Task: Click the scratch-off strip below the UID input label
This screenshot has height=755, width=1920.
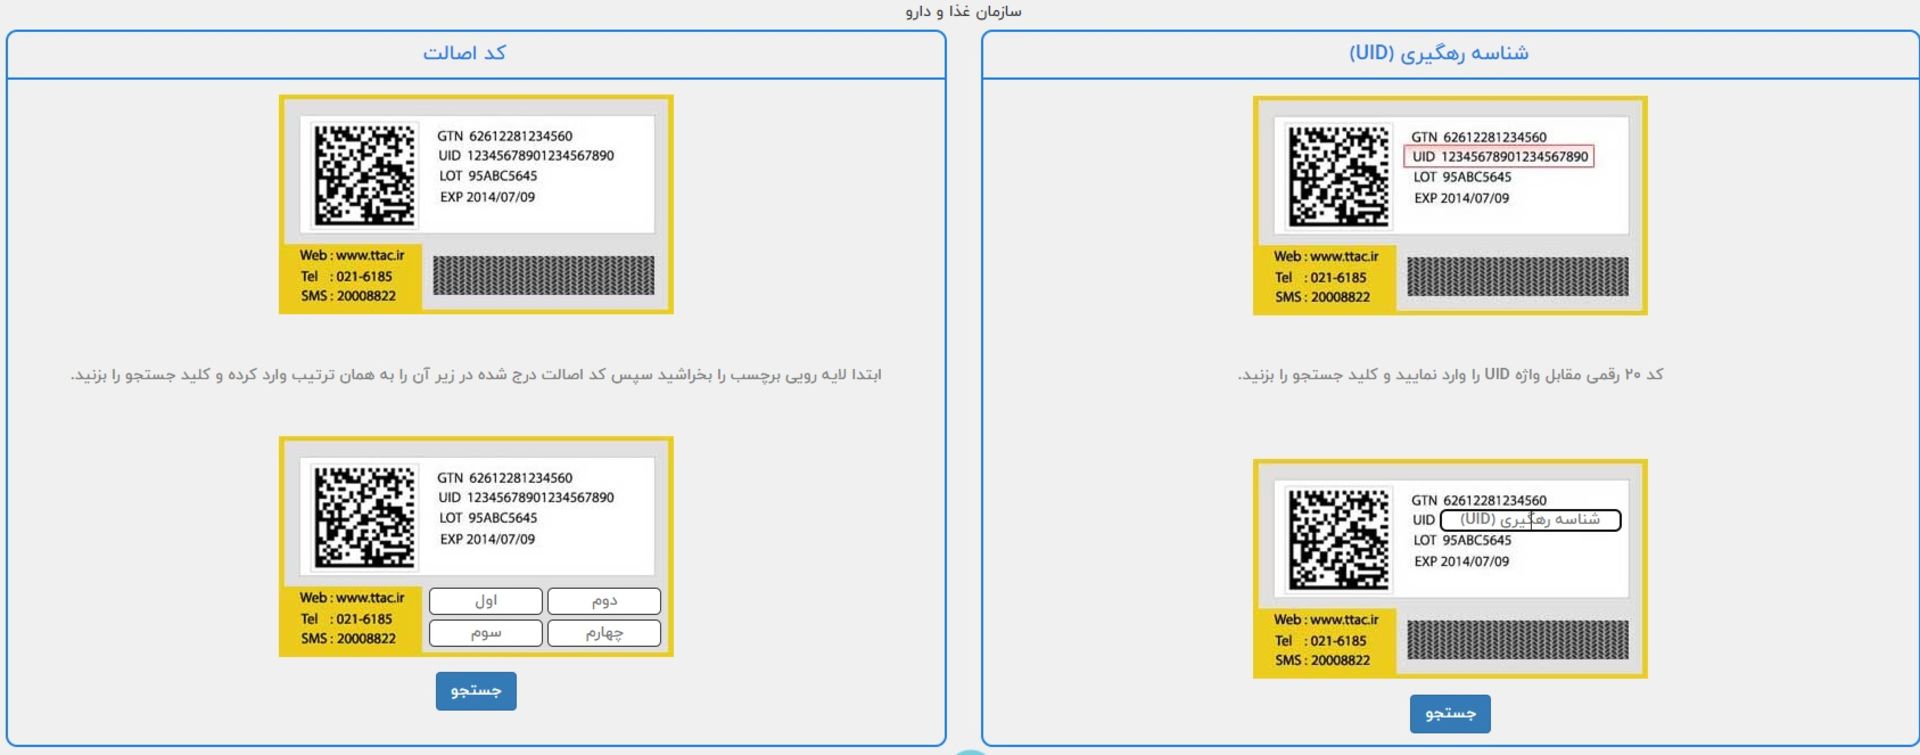Action: [1517, 639]
